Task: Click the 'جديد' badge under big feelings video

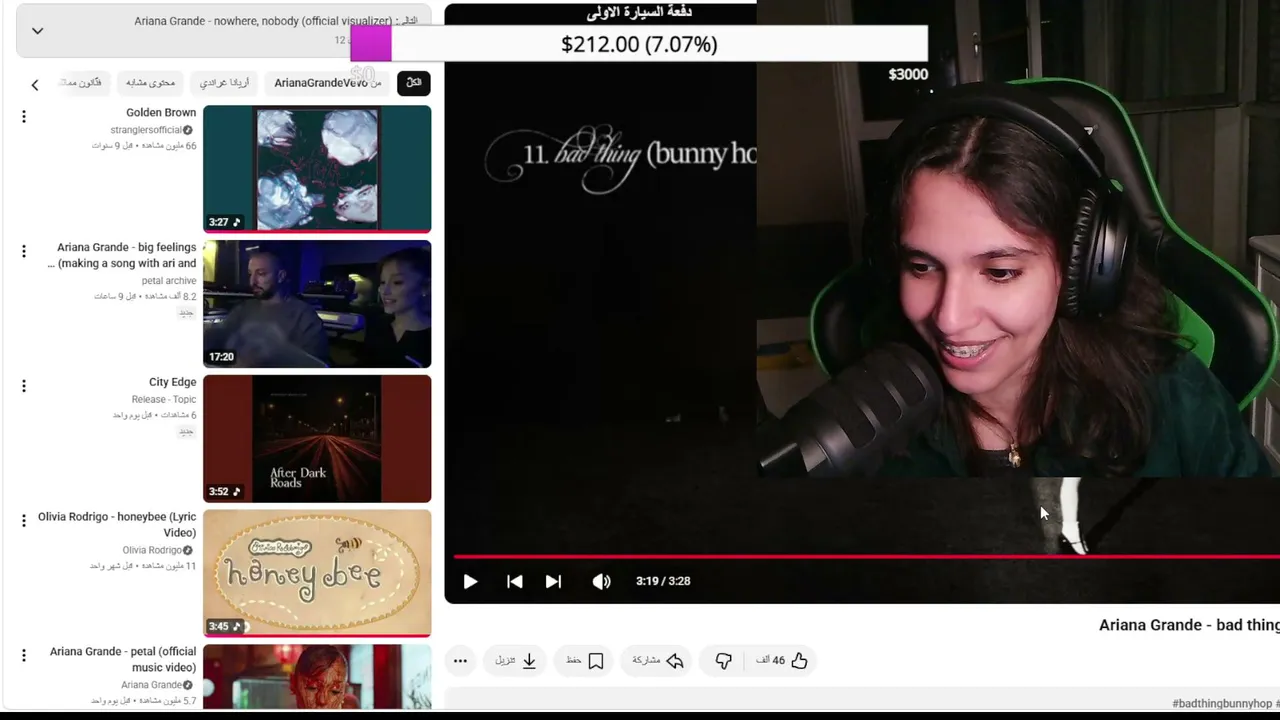Action: (x=186, y=313)
